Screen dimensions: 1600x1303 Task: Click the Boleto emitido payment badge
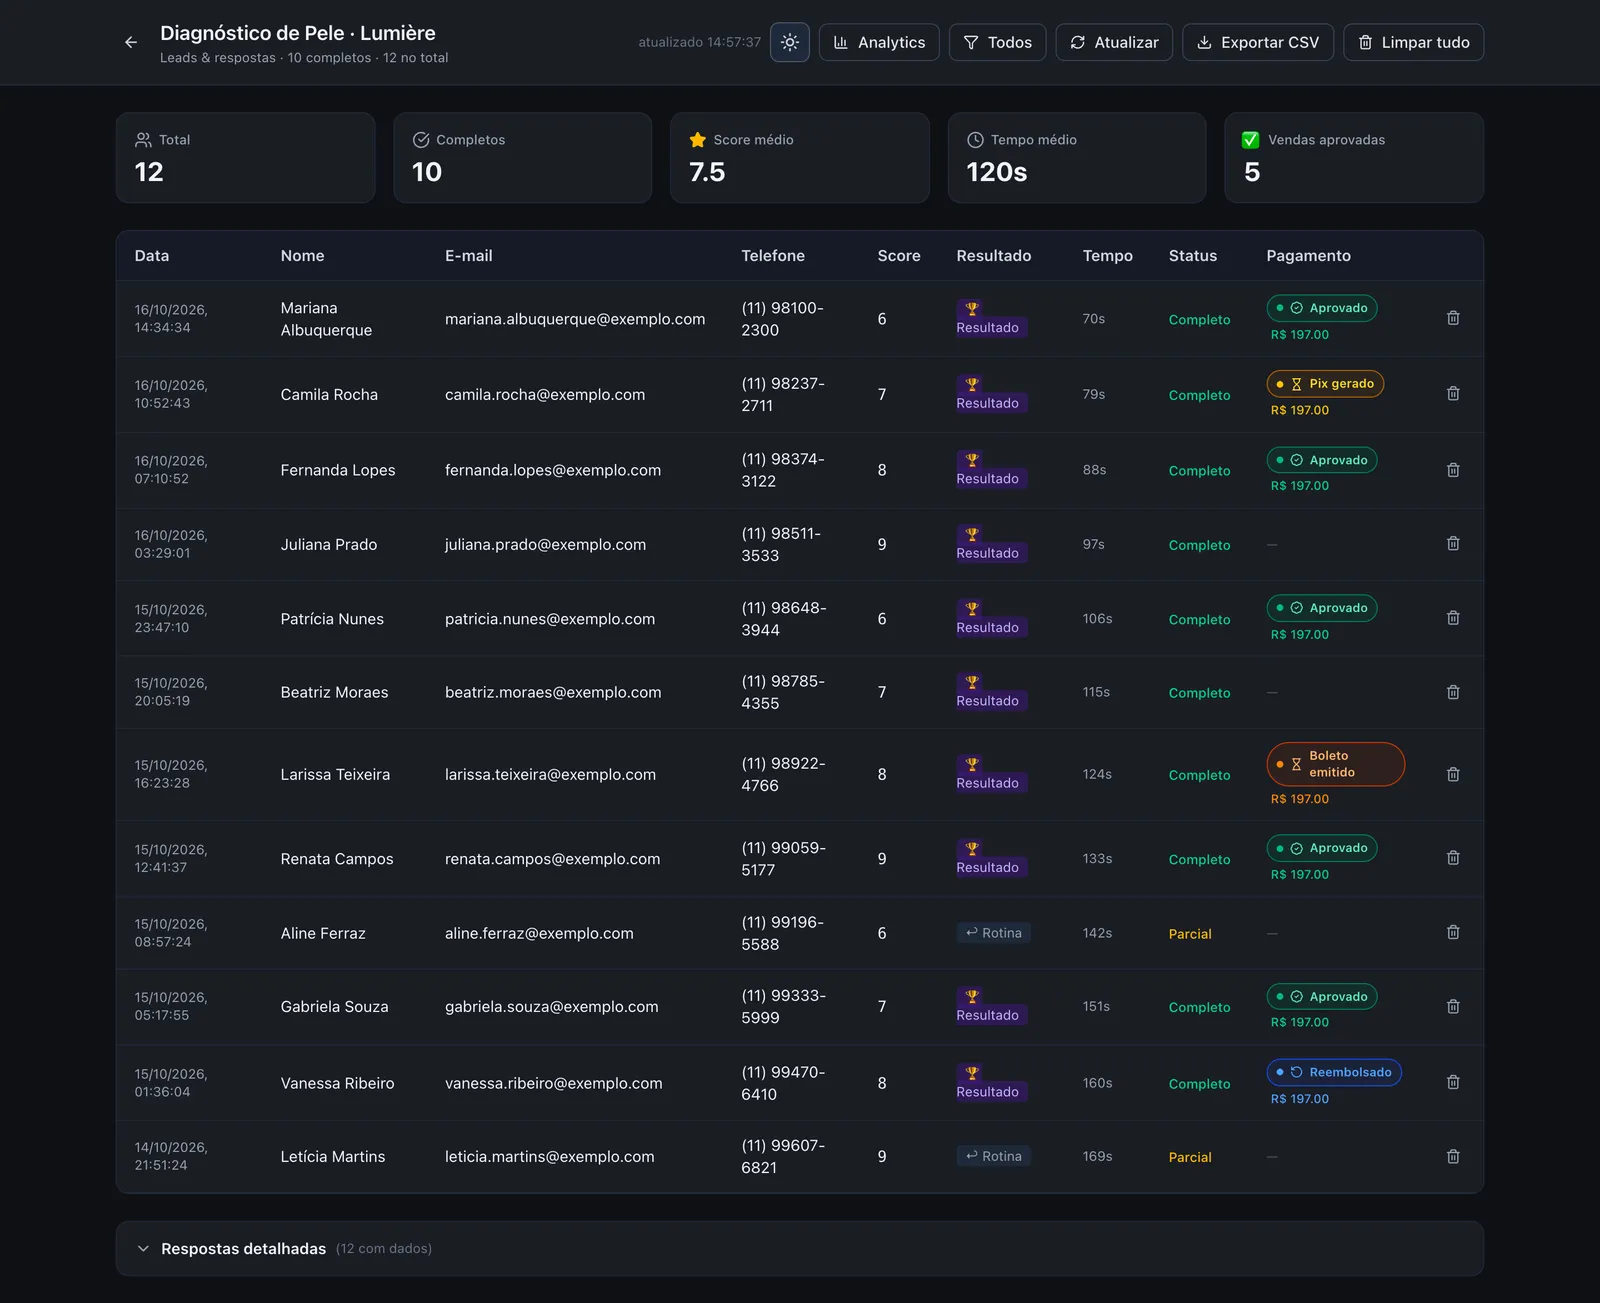(x=1335, y=764)
